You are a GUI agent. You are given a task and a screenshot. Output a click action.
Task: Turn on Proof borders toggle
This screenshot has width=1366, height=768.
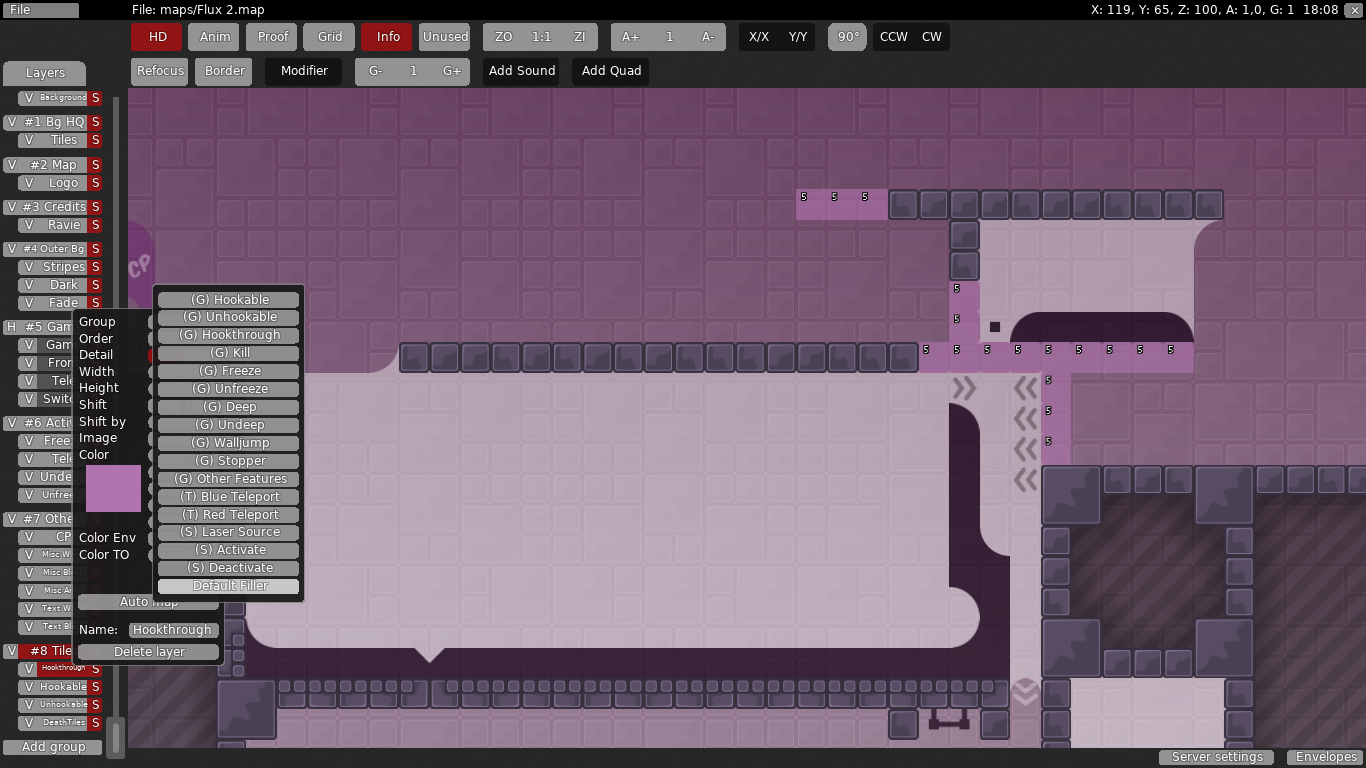pos(273,37)
